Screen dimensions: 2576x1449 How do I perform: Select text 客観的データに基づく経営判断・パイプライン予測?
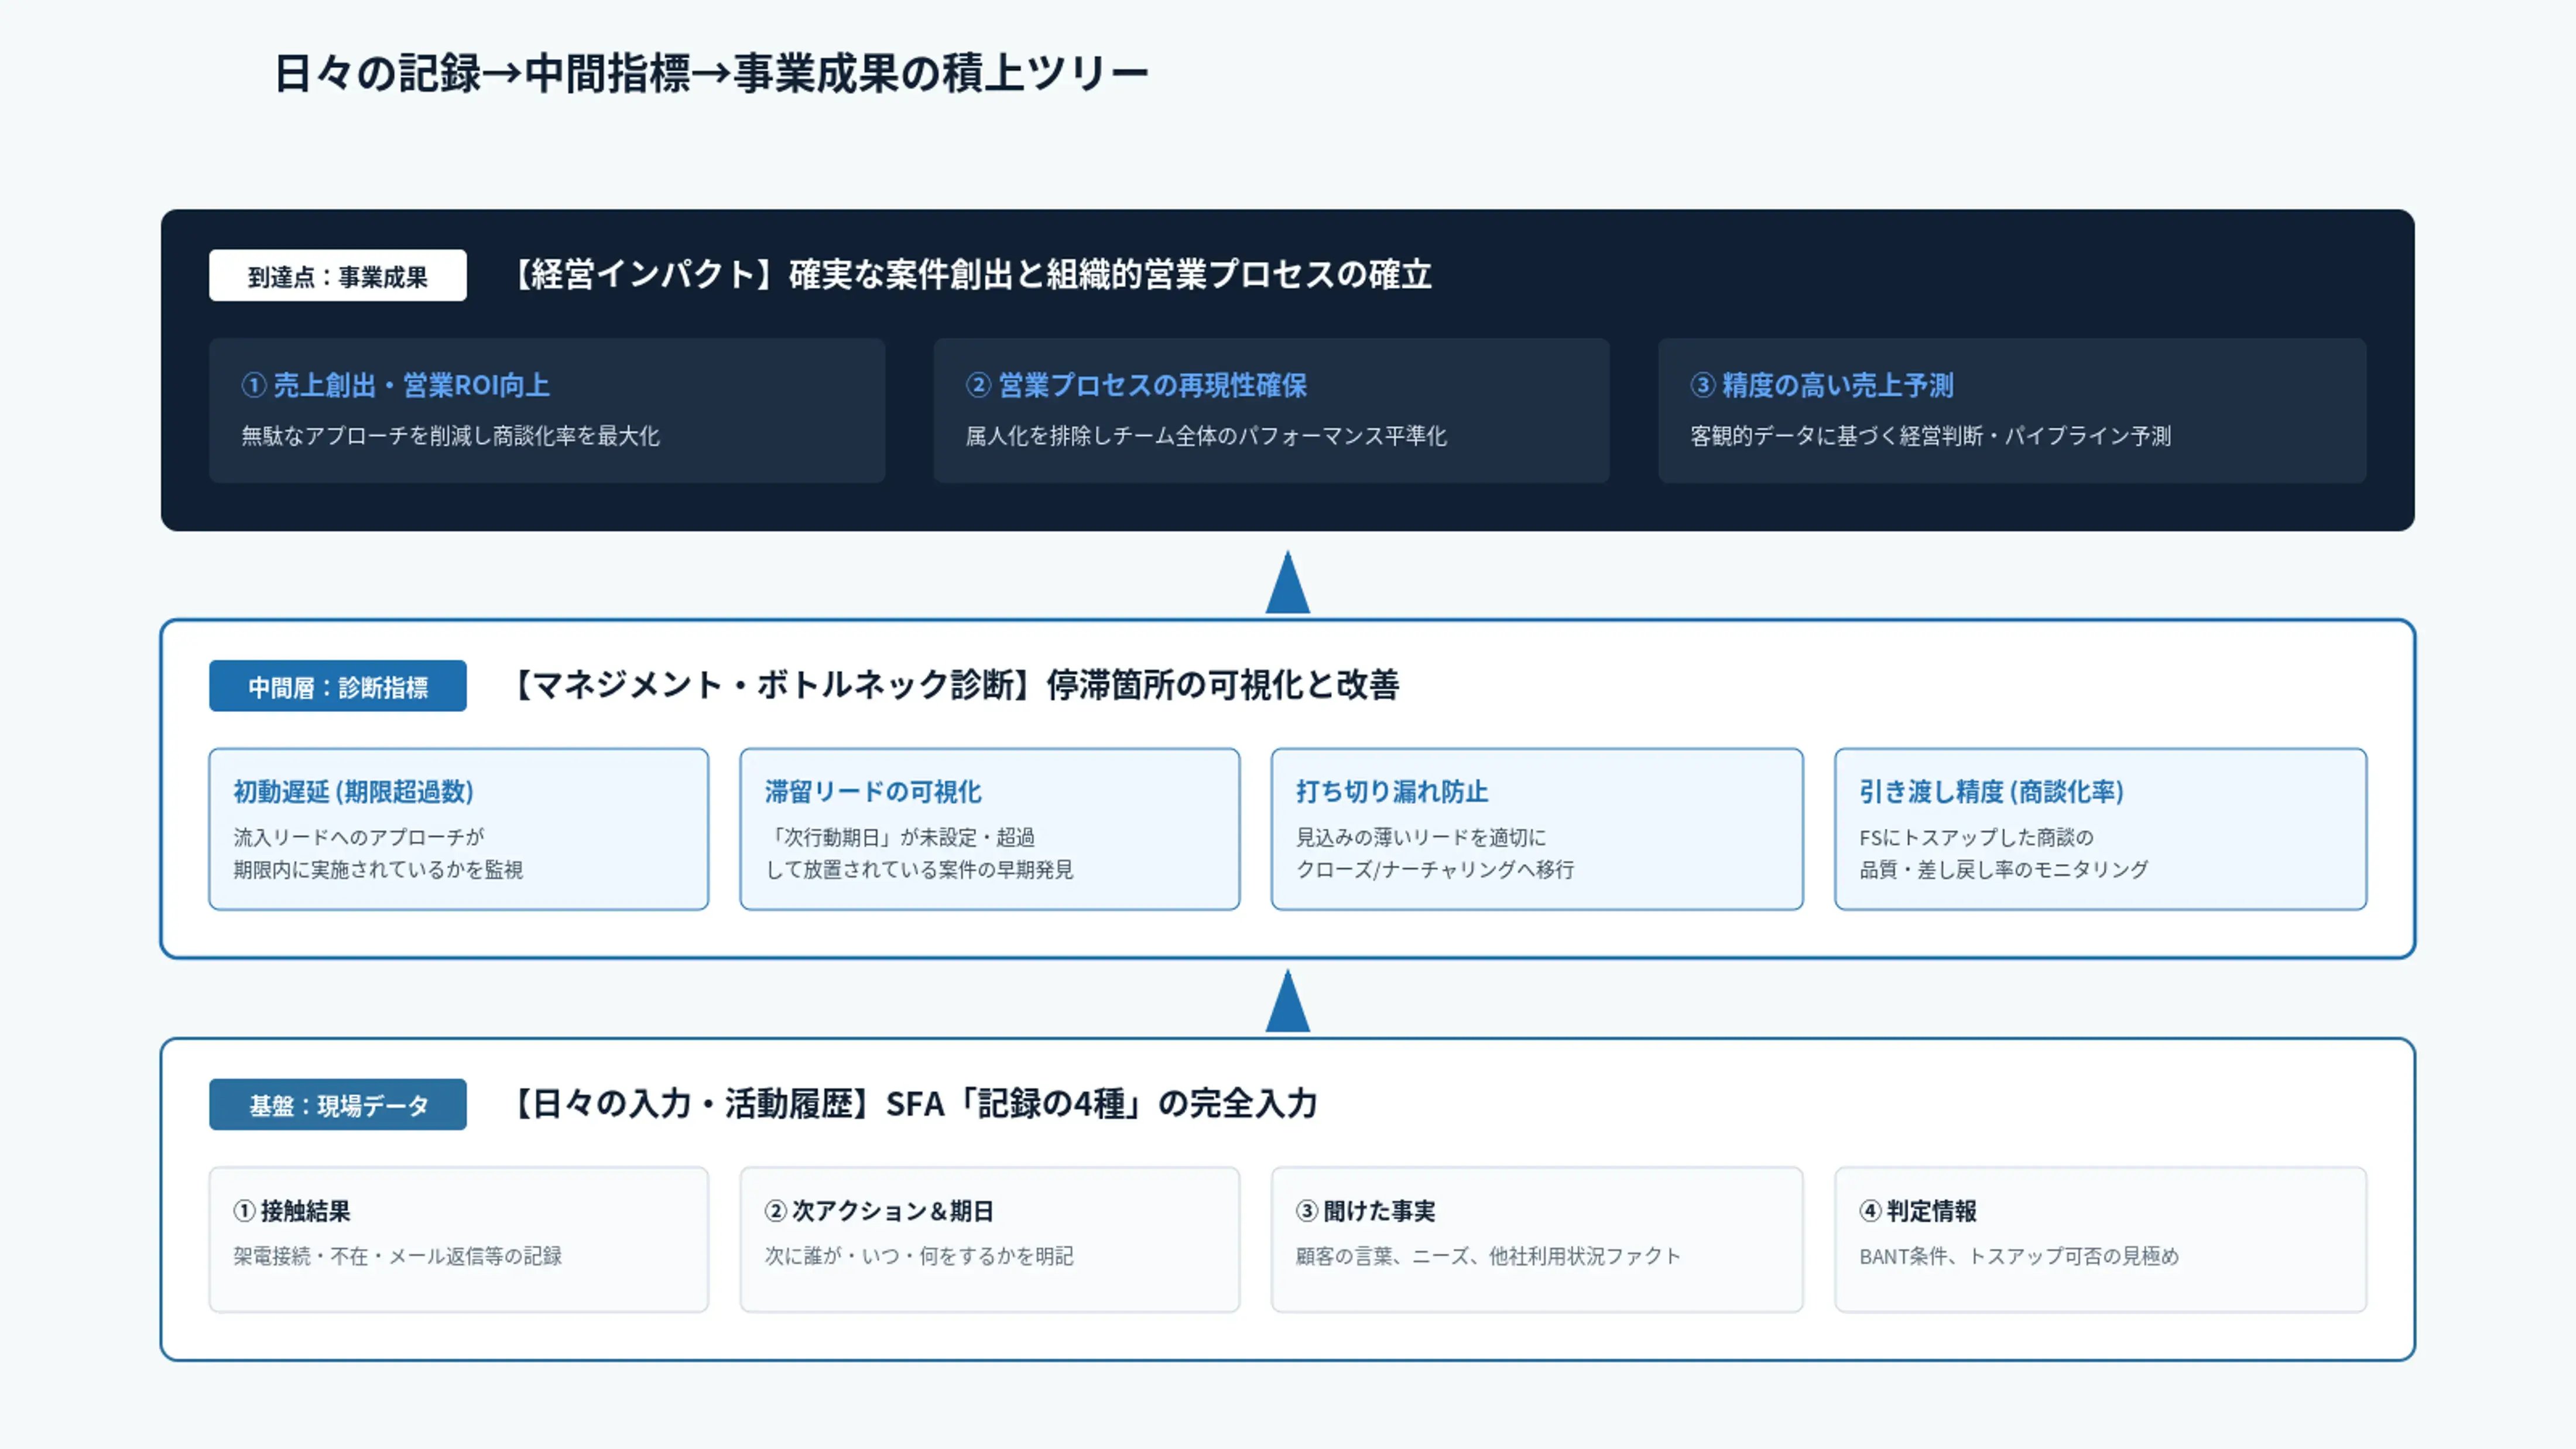coord(1930,436)
